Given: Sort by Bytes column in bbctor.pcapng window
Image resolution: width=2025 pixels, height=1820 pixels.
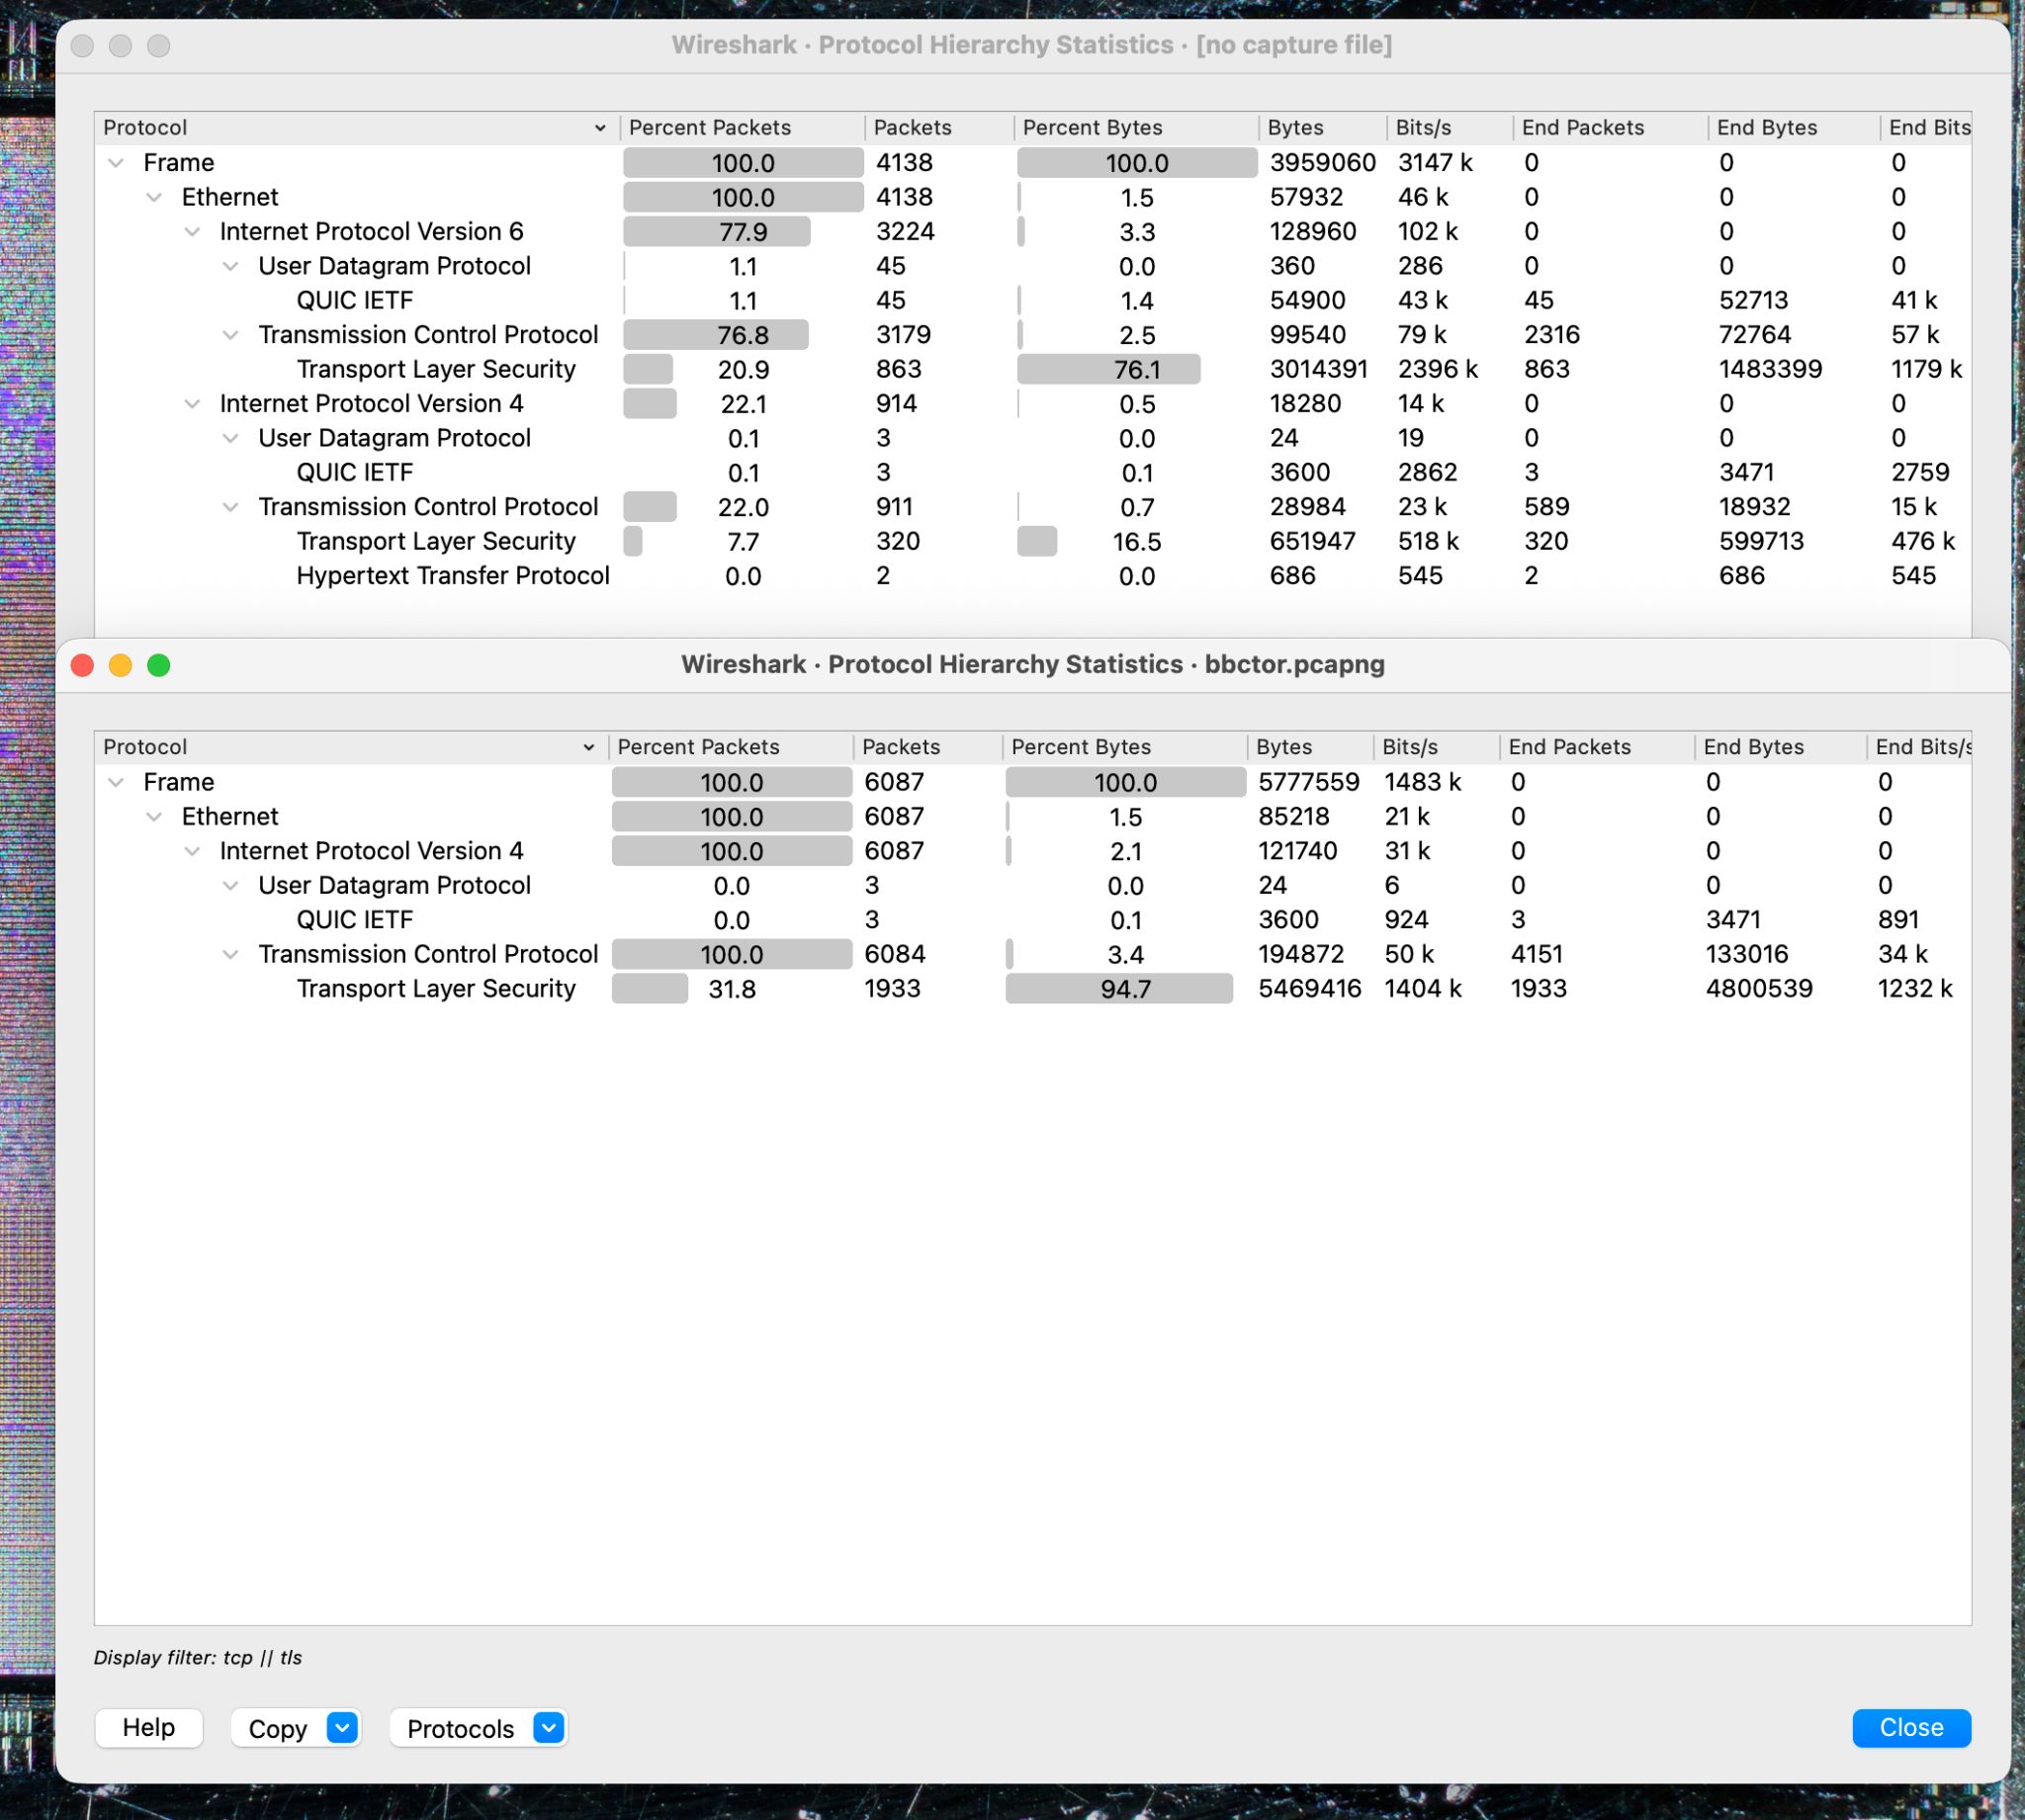Looking at the screenshot, I should point(1310,747).
